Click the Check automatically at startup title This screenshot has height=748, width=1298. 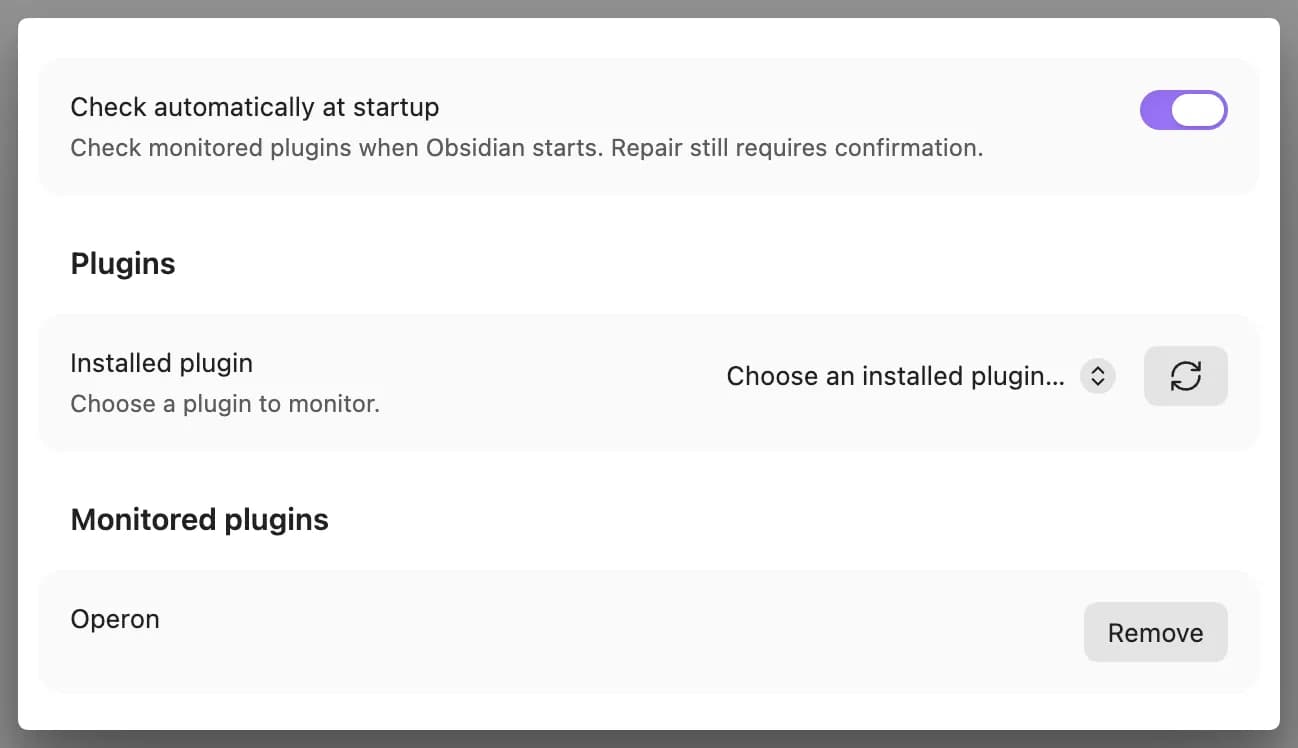[255, 107]
